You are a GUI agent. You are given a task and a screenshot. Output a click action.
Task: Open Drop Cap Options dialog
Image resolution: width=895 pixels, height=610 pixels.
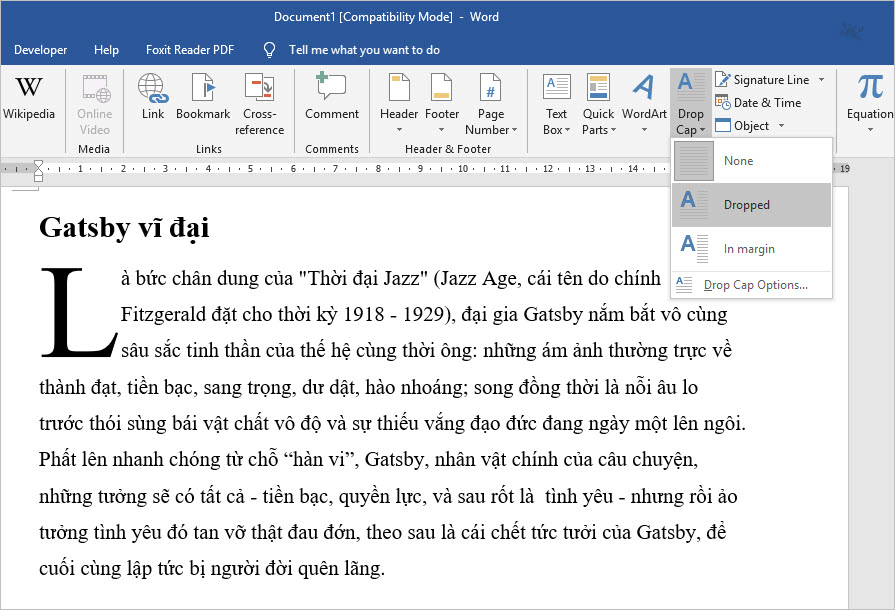(x=752, y=285)
